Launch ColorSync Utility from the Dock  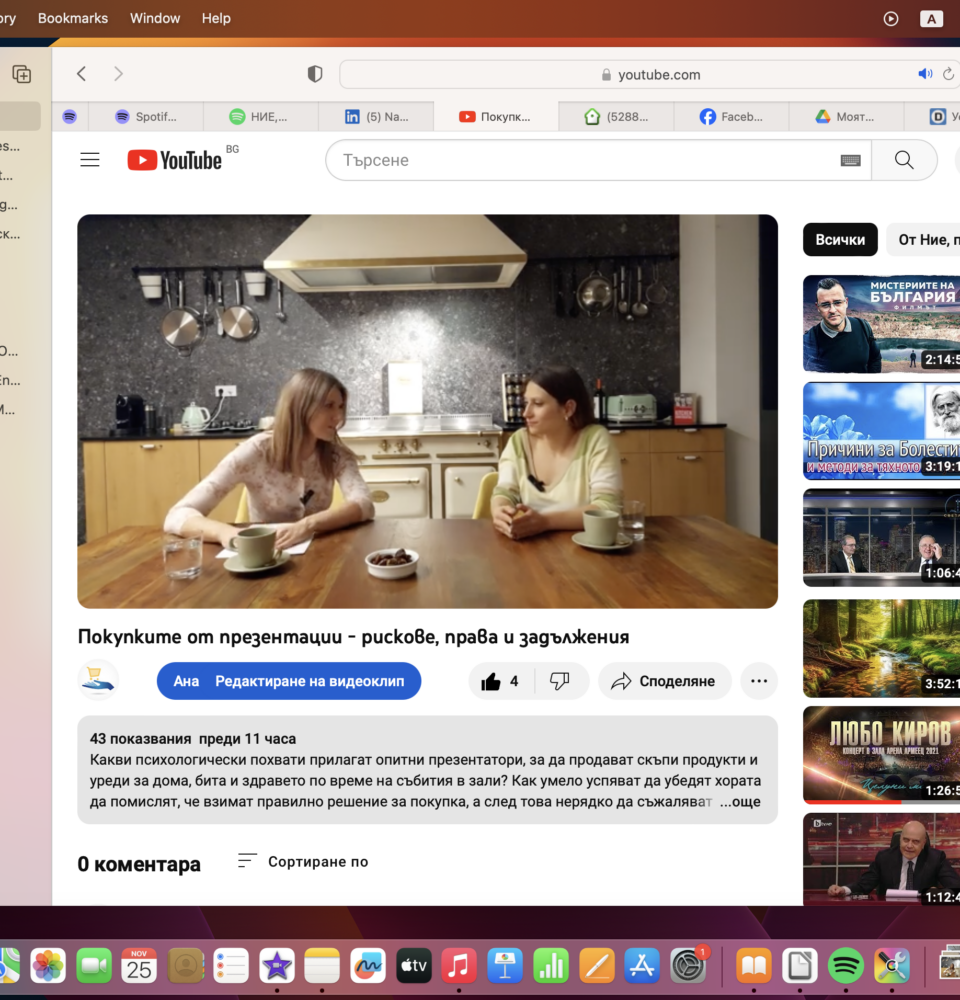point(892,966)
